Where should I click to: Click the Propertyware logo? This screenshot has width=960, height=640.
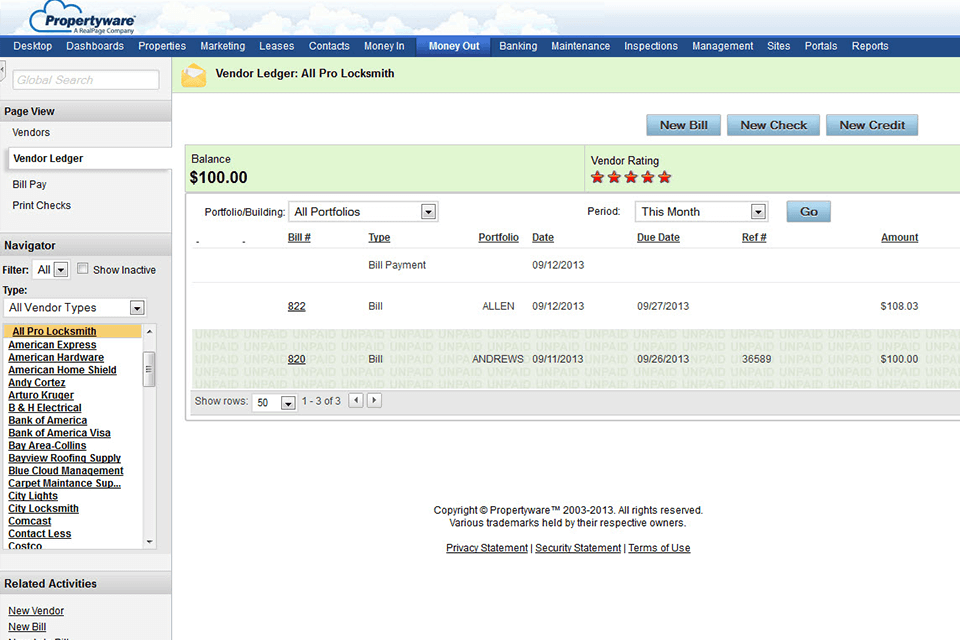pos(82,18)
